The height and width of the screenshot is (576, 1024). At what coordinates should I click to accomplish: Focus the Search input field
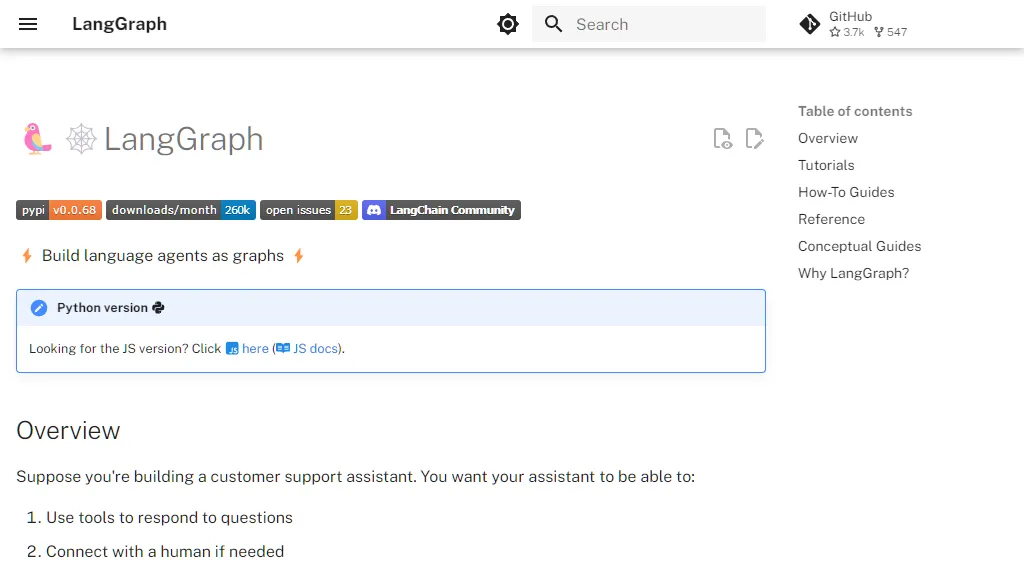point(648,24)
